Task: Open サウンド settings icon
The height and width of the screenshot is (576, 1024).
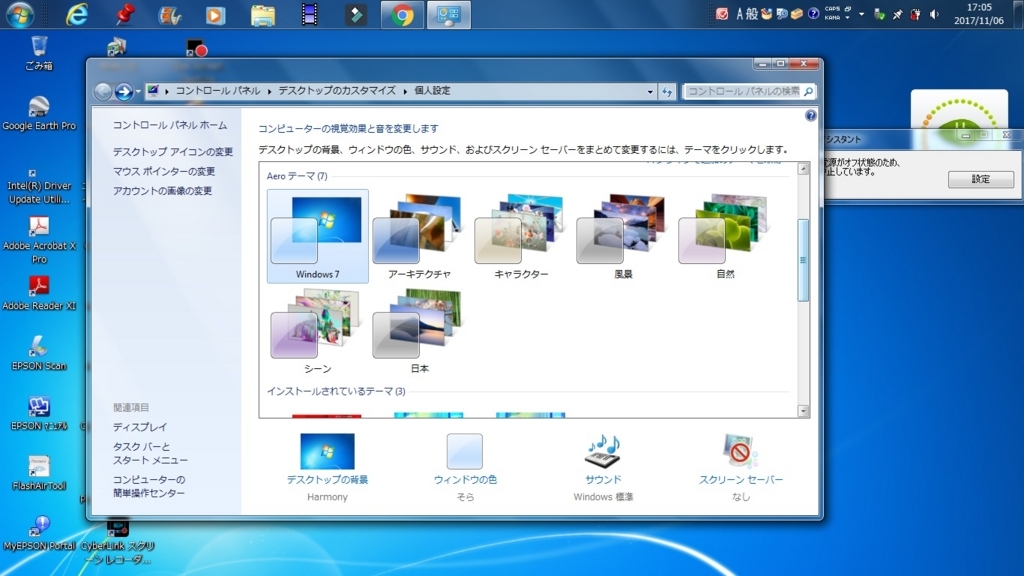Action: [603, 451]
